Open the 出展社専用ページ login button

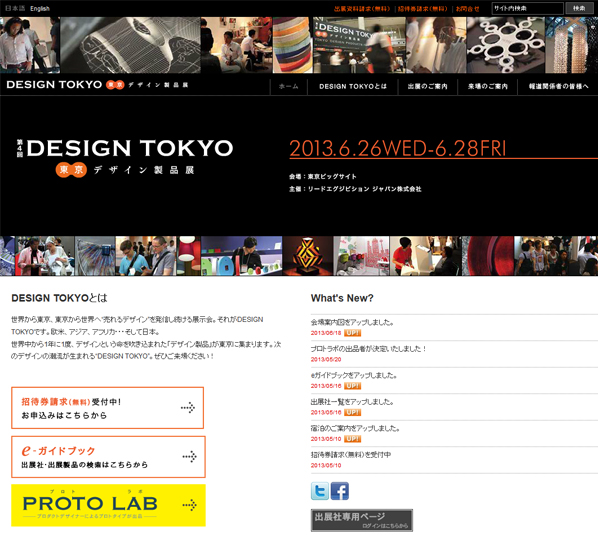[x=362, y=520]
